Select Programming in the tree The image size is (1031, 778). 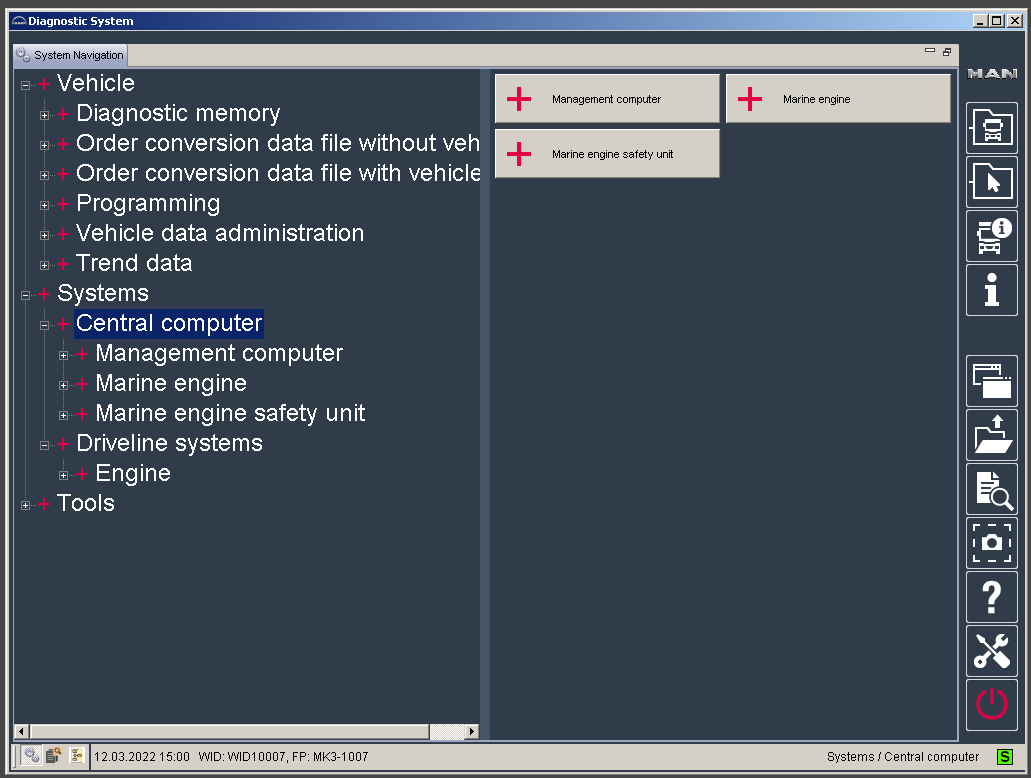coord(148,203)
